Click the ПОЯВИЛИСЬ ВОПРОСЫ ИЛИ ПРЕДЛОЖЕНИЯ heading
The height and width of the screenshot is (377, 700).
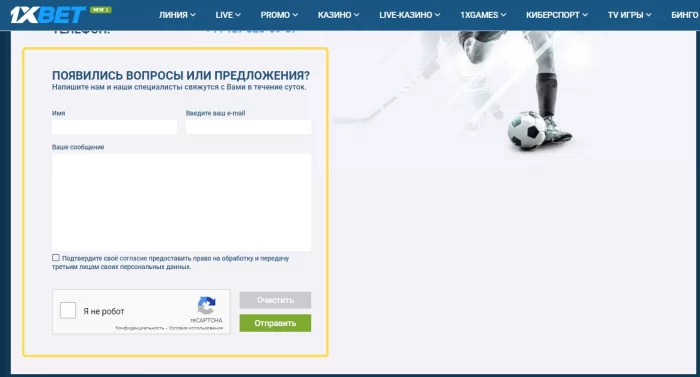click(x=181, y=75)
